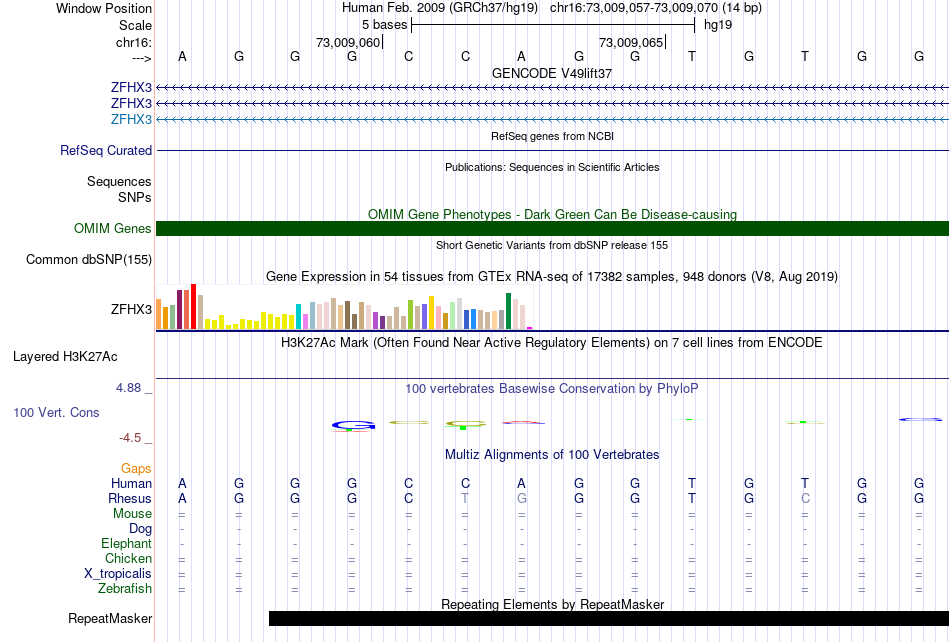
Task: Open the Common dbSNP(155) track label
Action: click(x=88, y=259)
